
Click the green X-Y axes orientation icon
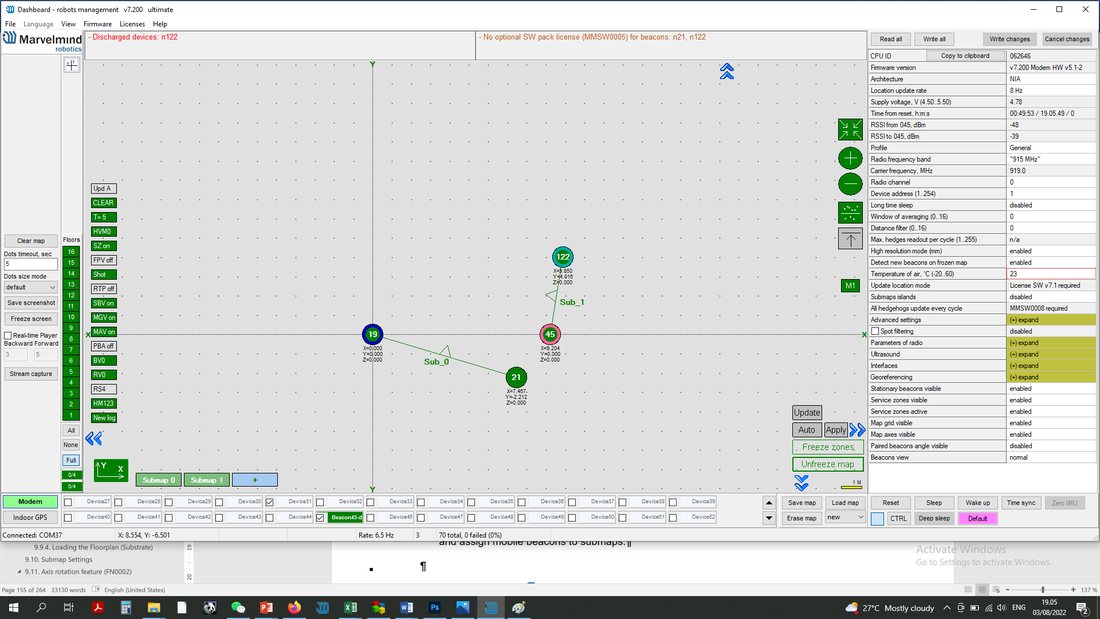111,470
